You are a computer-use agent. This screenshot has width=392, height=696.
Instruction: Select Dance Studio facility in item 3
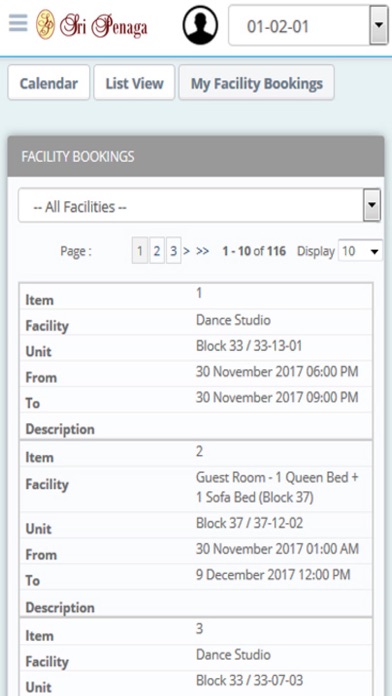tap(233, 654)
